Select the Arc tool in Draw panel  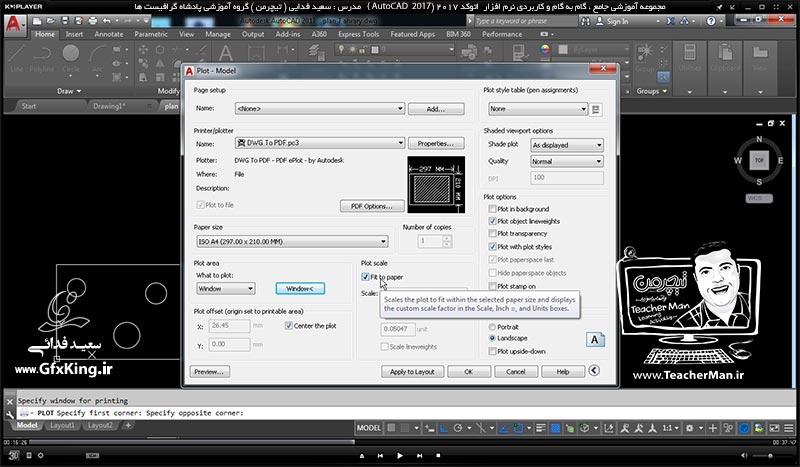coord(97,59)
